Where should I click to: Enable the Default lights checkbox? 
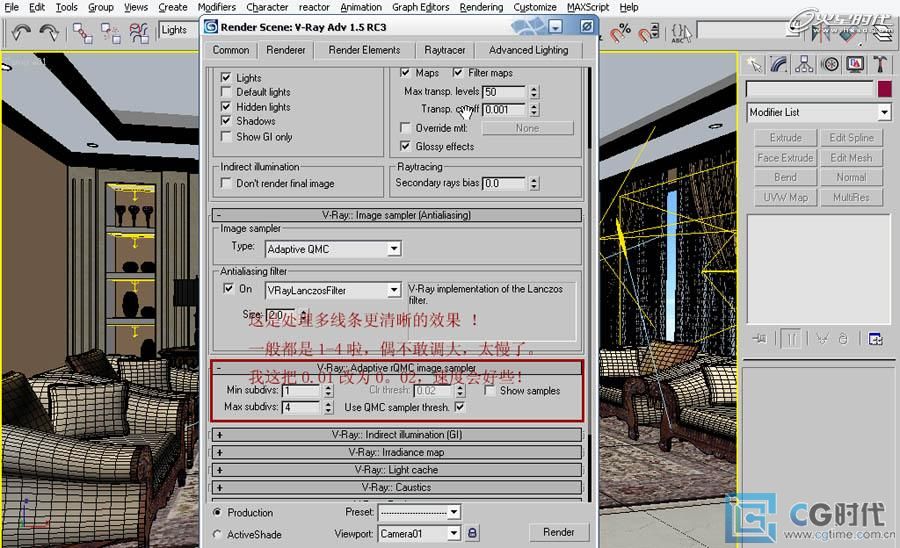(226, 92)
